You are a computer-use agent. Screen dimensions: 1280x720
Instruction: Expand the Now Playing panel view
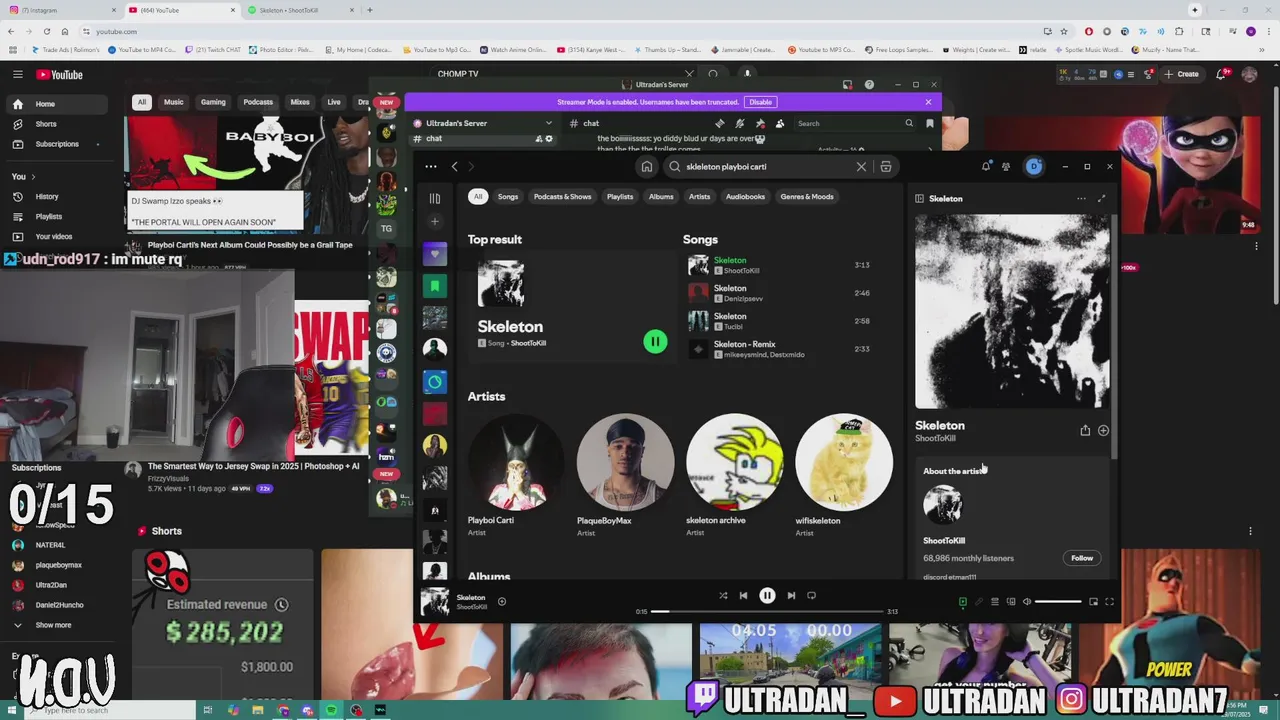[x=1102, y=198]
